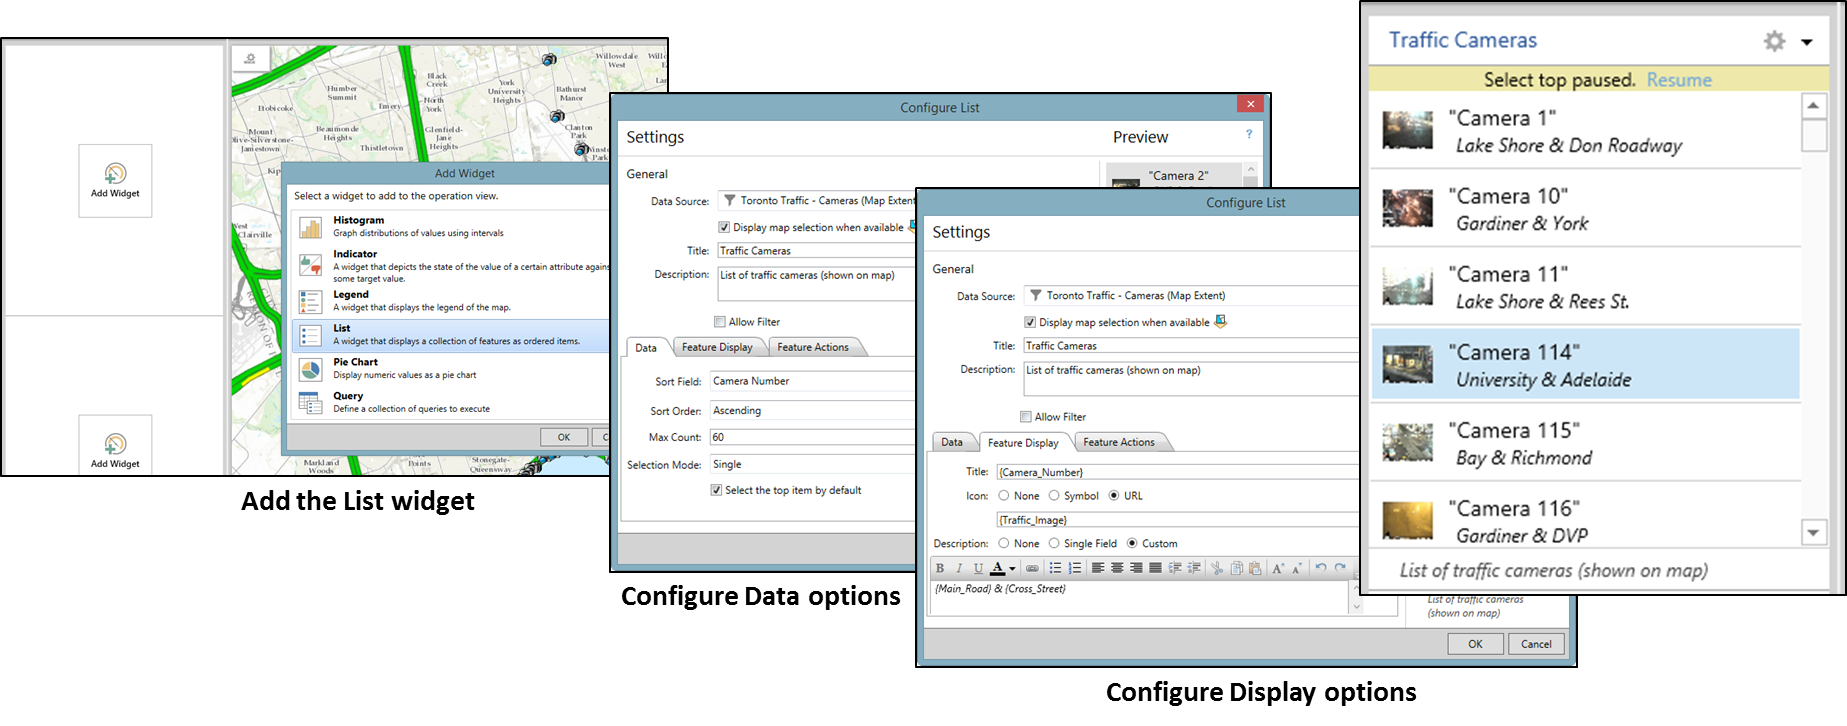Underline text in the description editor
Image resolution: width=1847 pixels, height=726 pixels.
pyautogui.click(x=978, y=568)
